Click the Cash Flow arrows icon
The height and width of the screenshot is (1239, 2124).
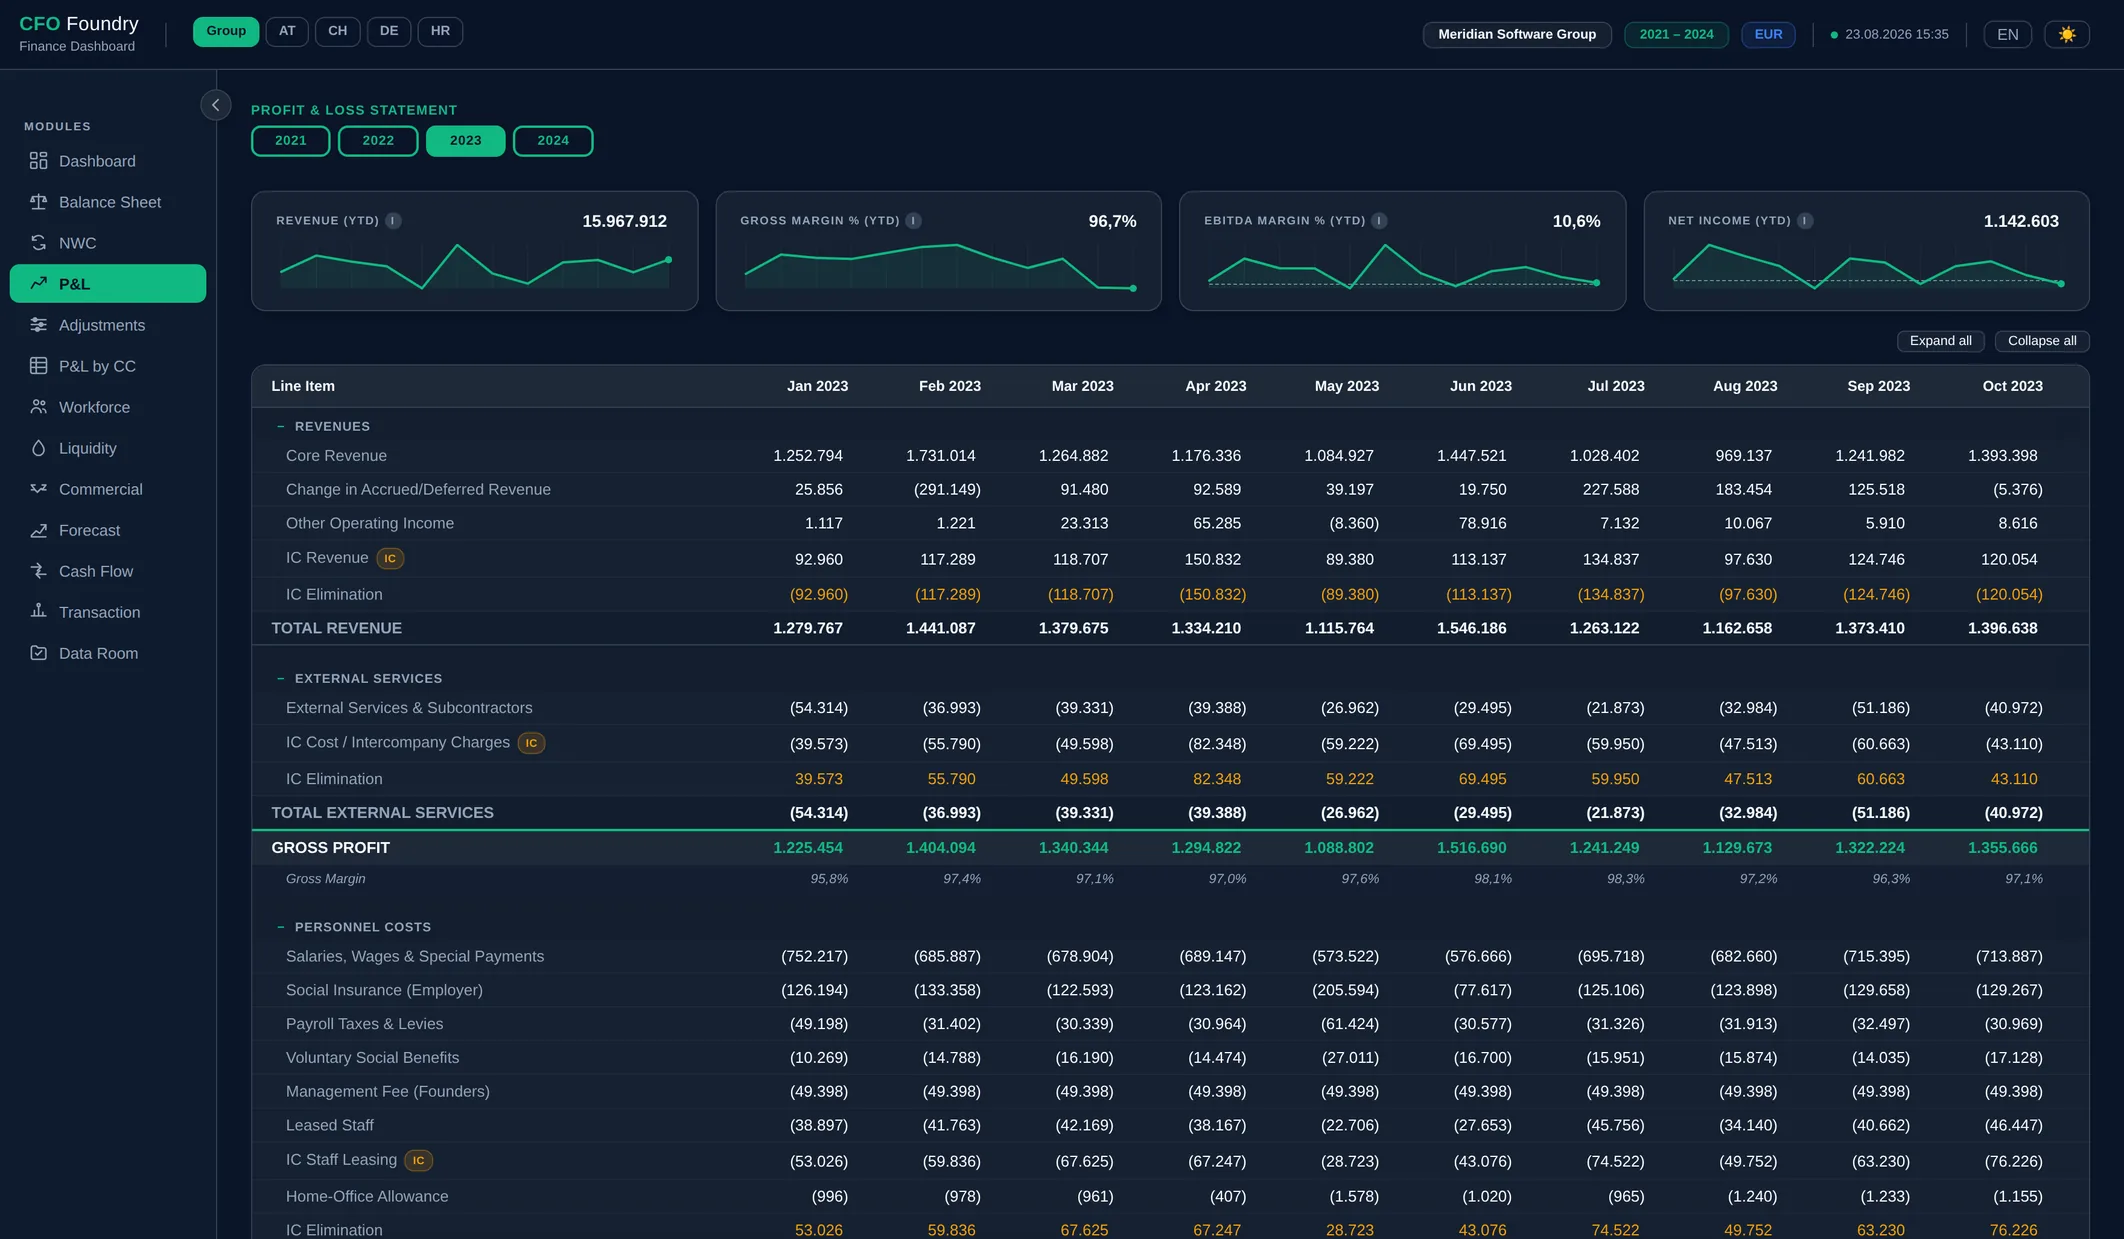pyautogui.click(x=38, y=571)
